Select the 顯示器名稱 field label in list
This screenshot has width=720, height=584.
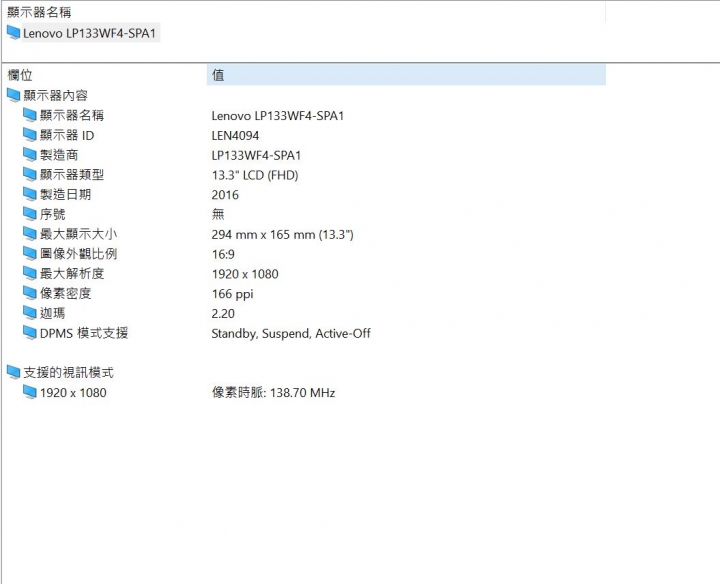(72, 115)
